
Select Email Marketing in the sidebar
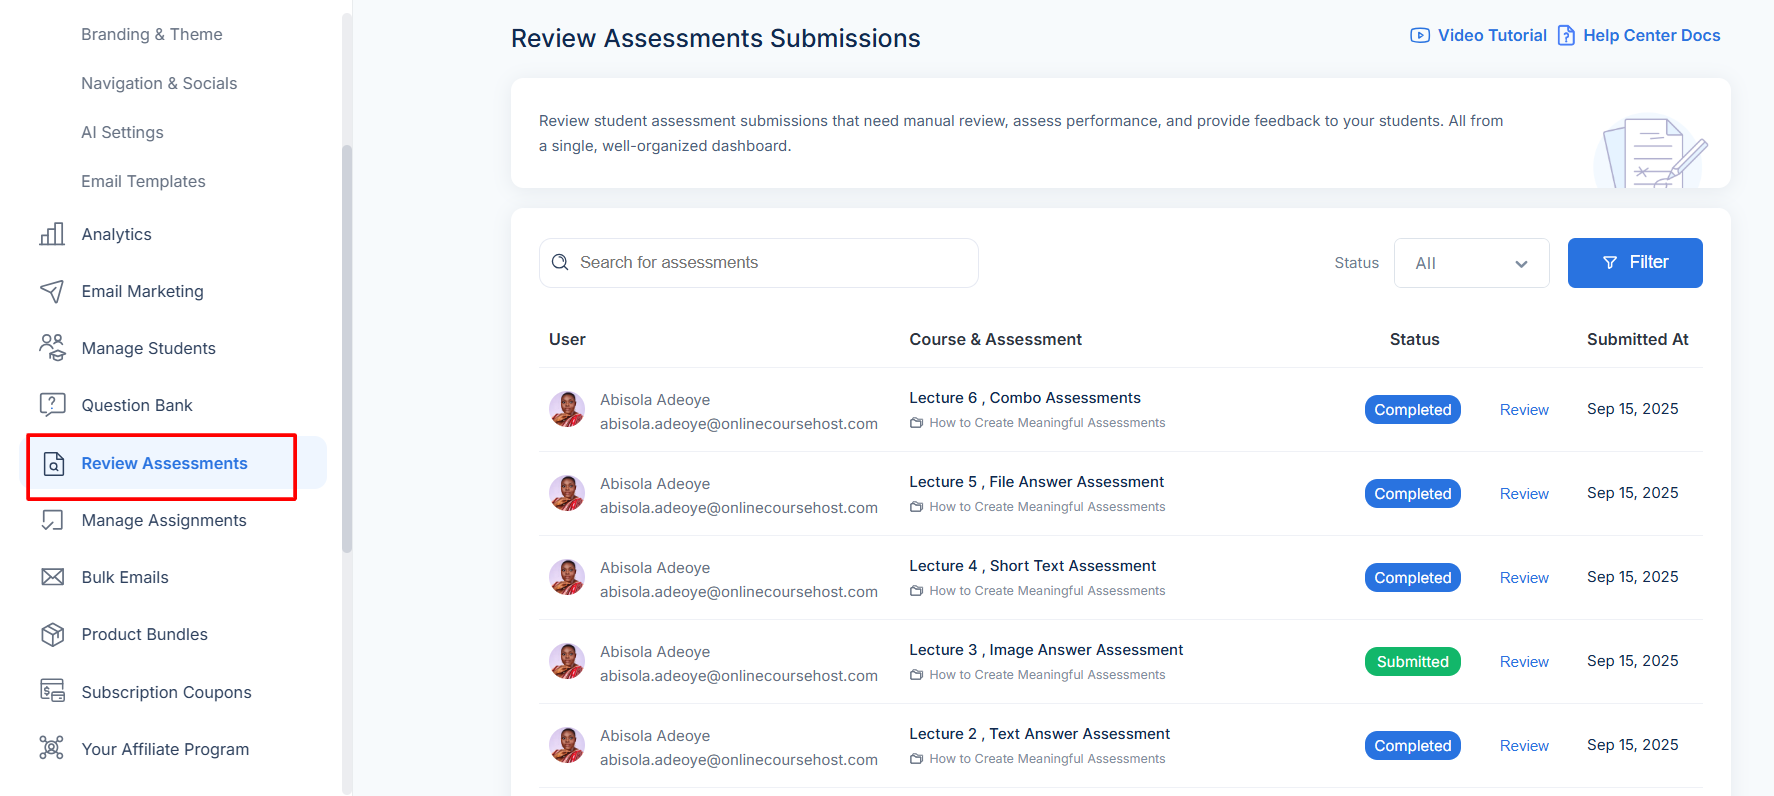(x=142, y=291)
